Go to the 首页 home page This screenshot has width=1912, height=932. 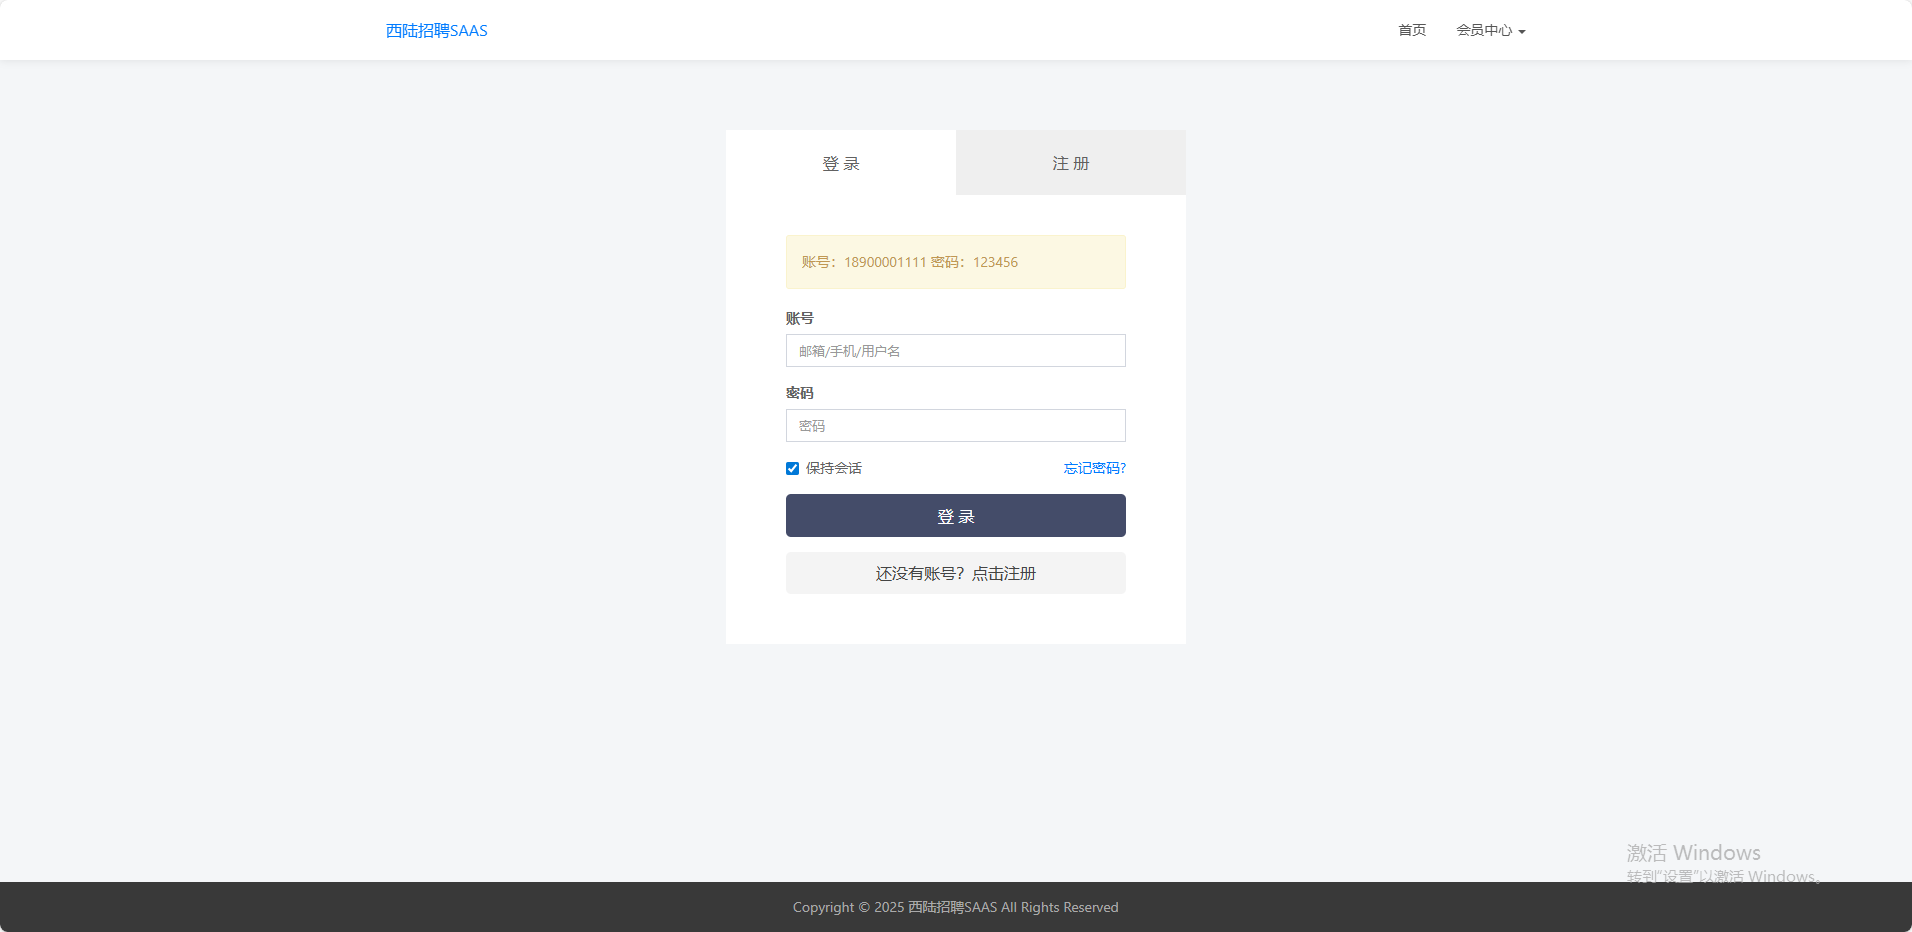[x=1411, y=30]
